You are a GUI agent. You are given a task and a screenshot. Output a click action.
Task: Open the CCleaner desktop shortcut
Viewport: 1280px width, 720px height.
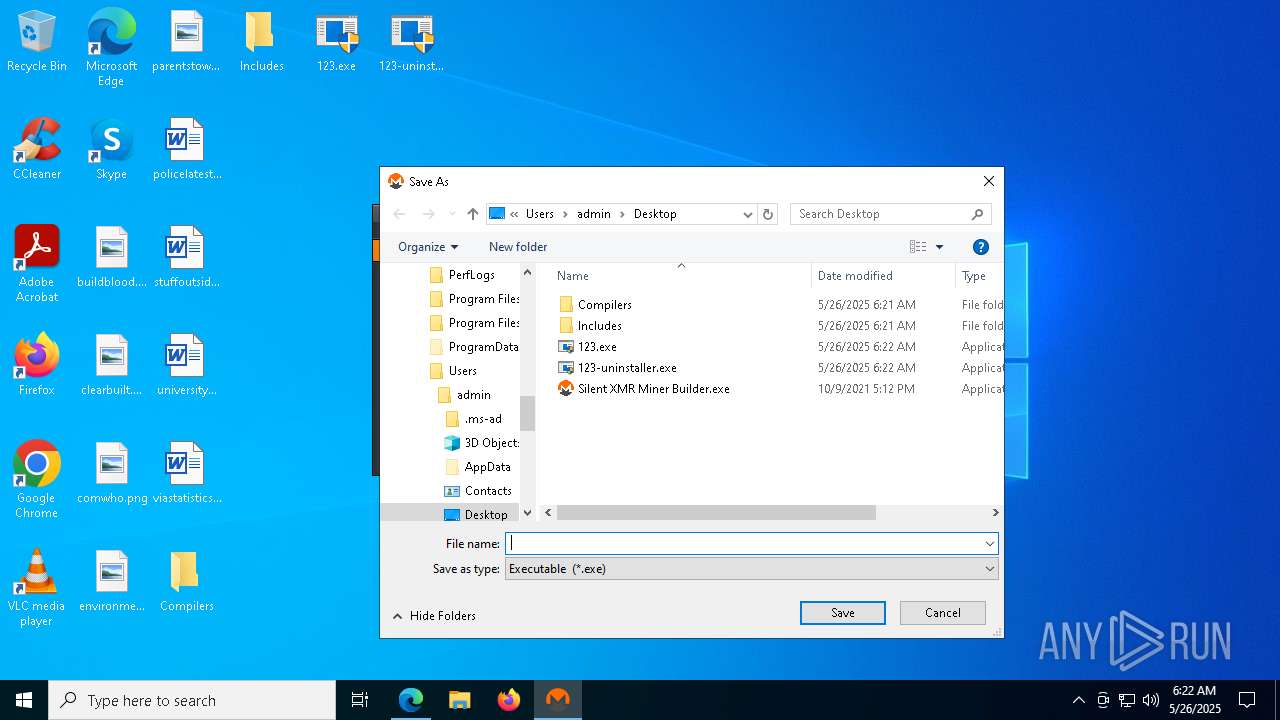[37, 150]
